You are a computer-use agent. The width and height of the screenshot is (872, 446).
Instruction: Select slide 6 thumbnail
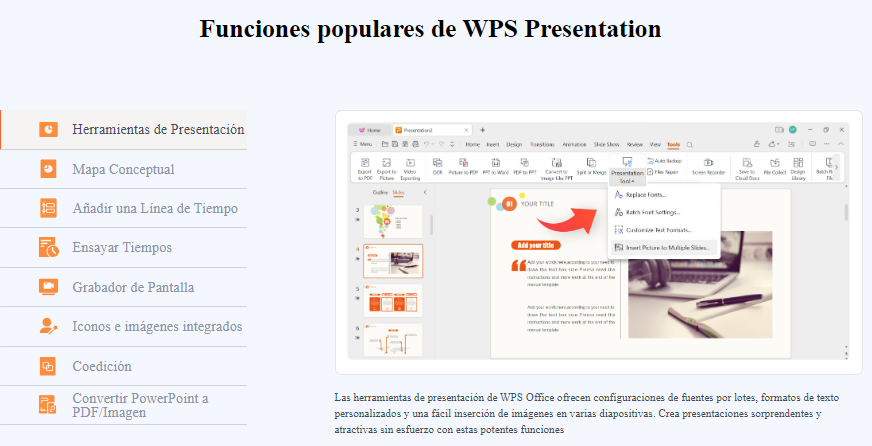coord(393,340)
